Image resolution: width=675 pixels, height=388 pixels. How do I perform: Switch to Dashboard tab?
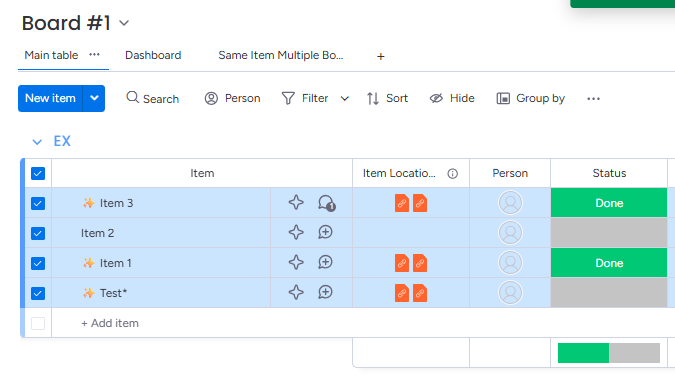153,55
